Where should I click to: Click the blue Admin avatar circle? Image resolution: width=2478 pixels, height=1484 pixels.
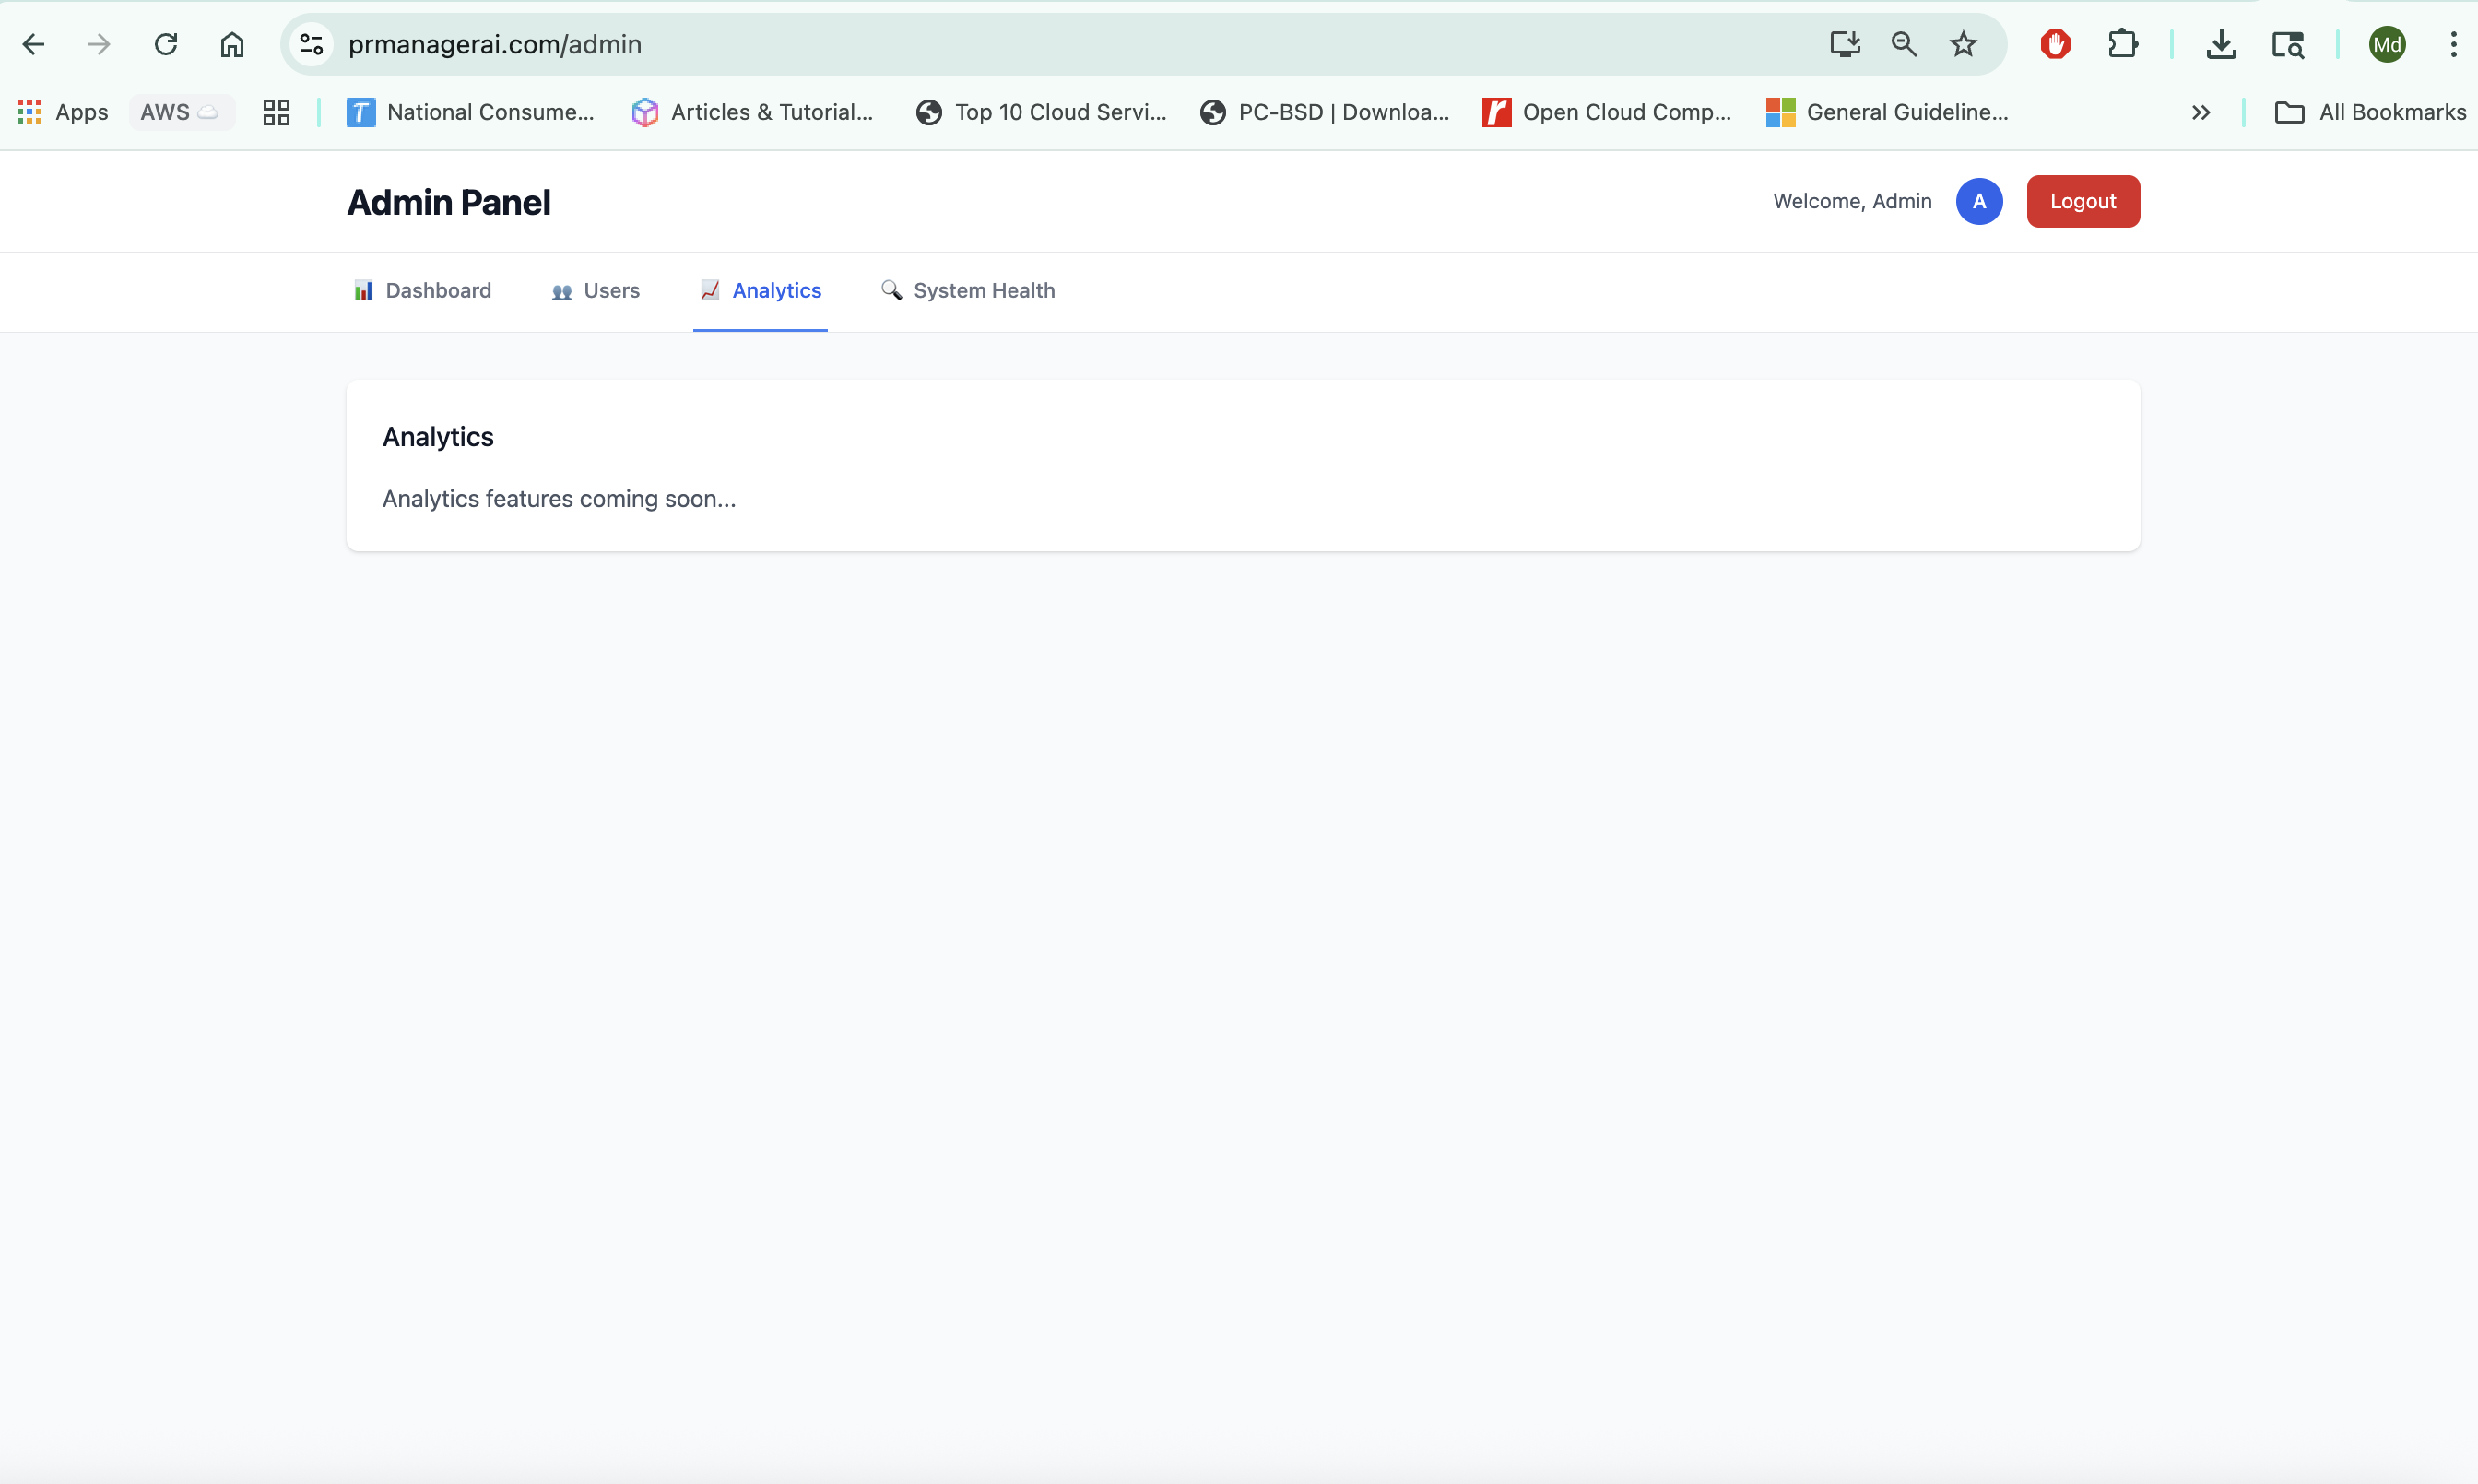click(1978, 201)
